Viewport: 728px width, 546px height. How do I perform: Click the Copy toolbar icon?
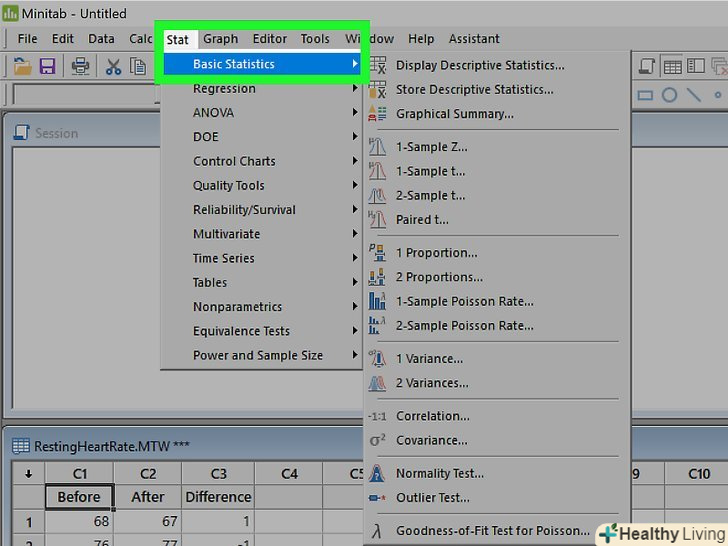tap(138, 66)
